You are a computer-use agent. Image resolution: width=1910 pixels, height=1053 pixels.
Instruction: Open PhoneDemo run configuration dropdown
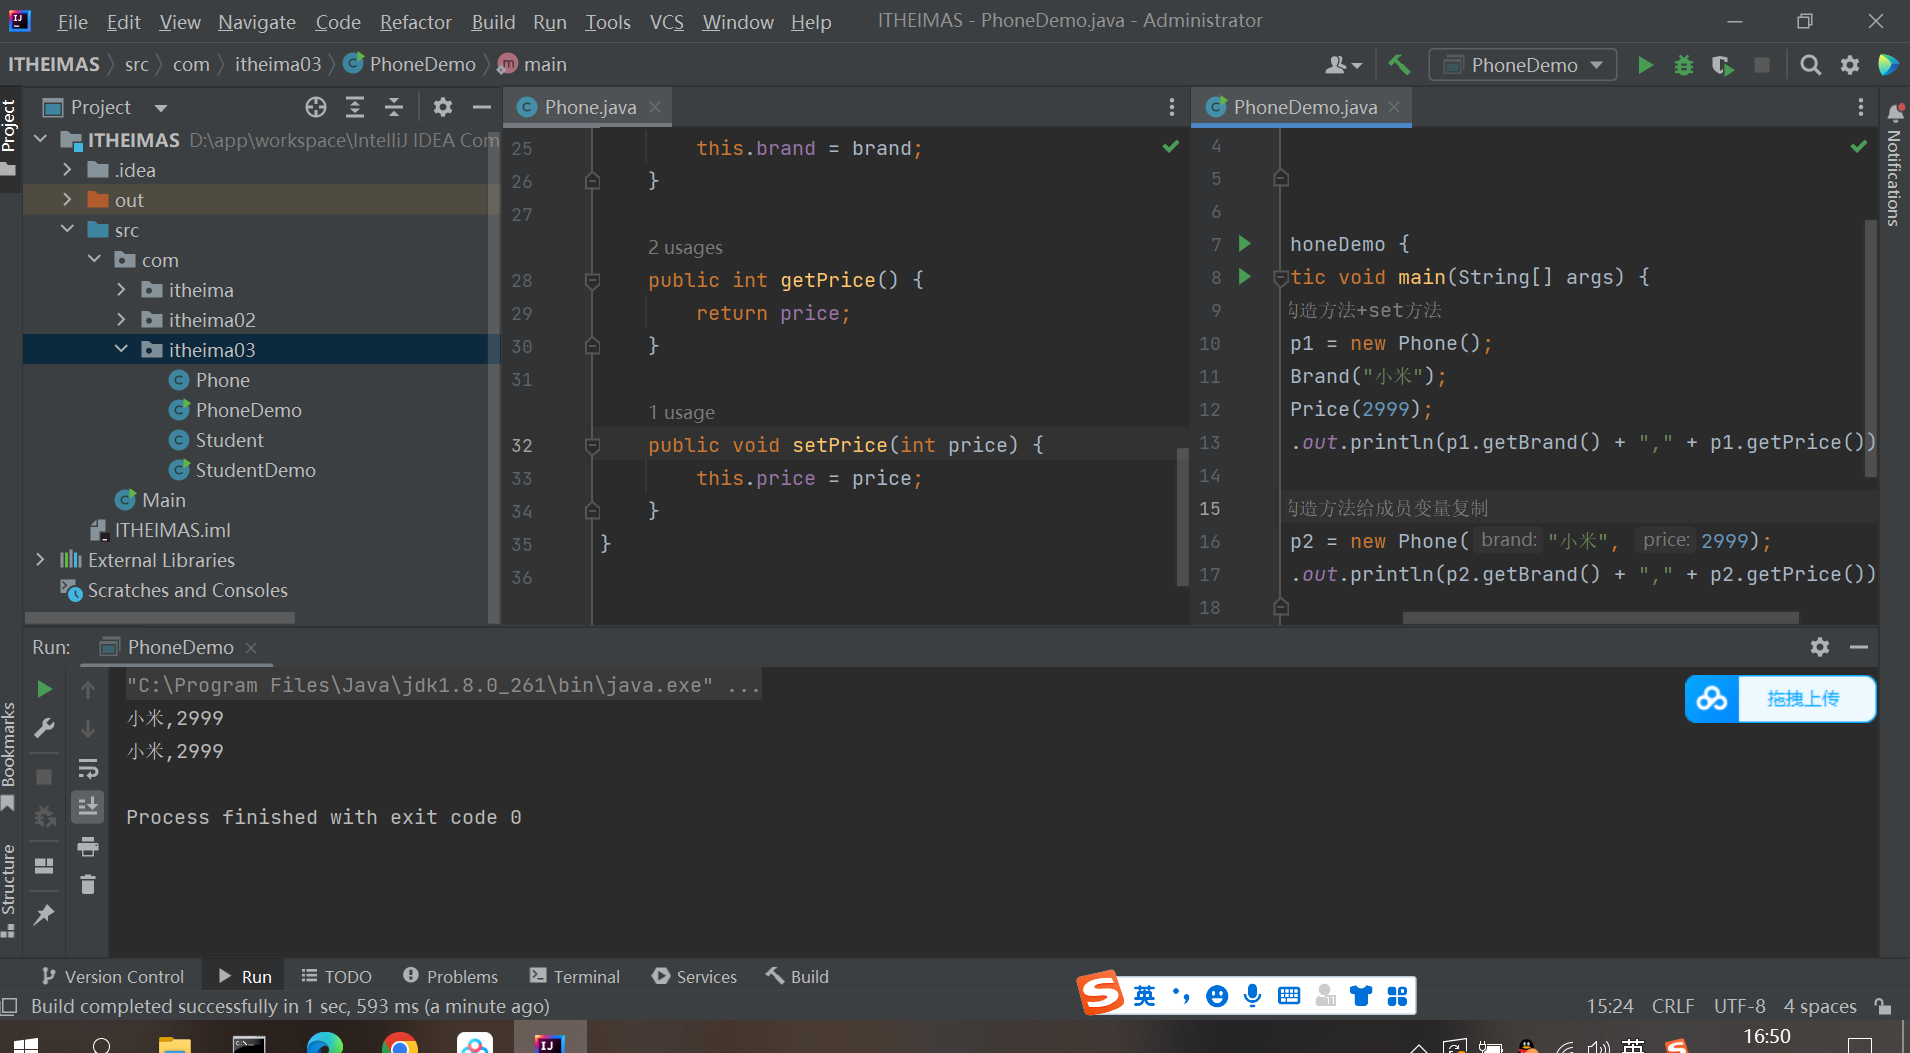[1523, 65]
